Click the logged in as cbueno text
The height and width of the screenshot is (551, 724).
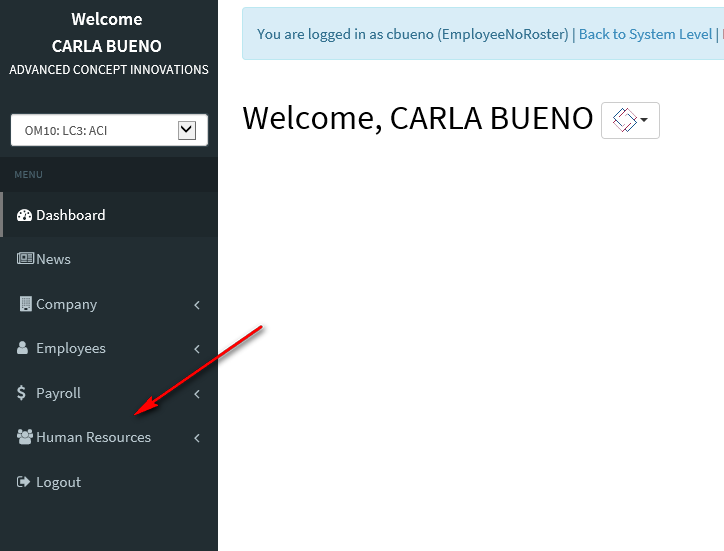coord(413,34)
